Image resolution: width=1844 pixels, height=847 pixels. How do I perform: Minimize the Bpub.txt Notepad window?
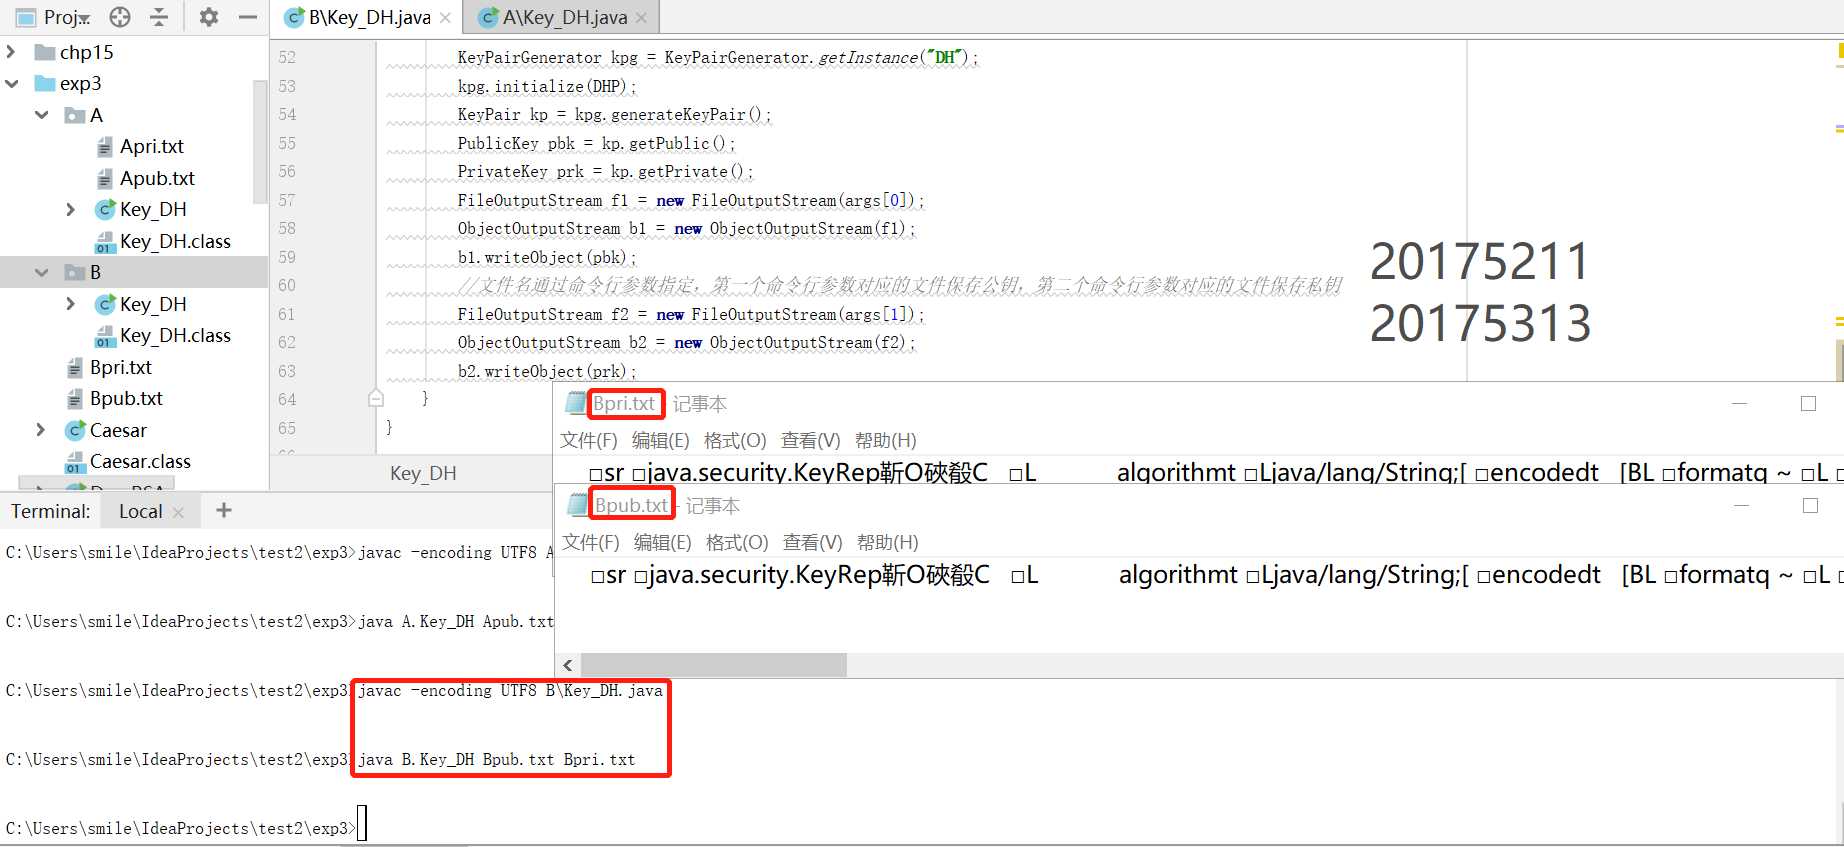pyautogui.click(x=1742, y=505)
